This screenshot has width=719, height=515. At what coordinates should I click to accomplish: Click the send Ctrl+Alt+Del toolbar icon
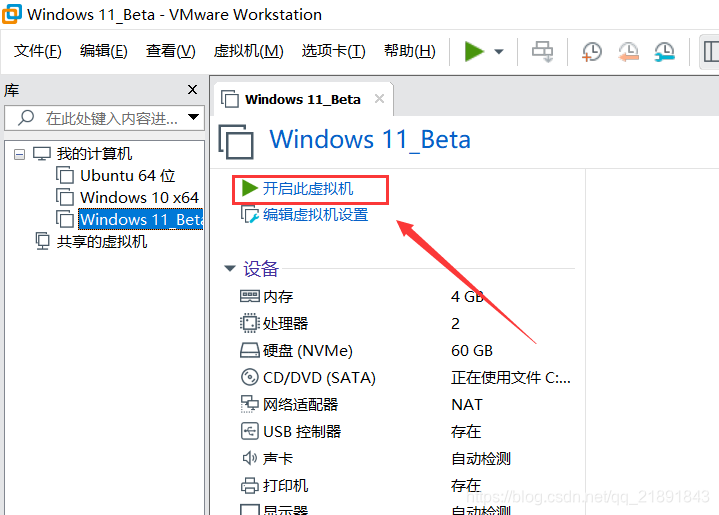[542, 51]
